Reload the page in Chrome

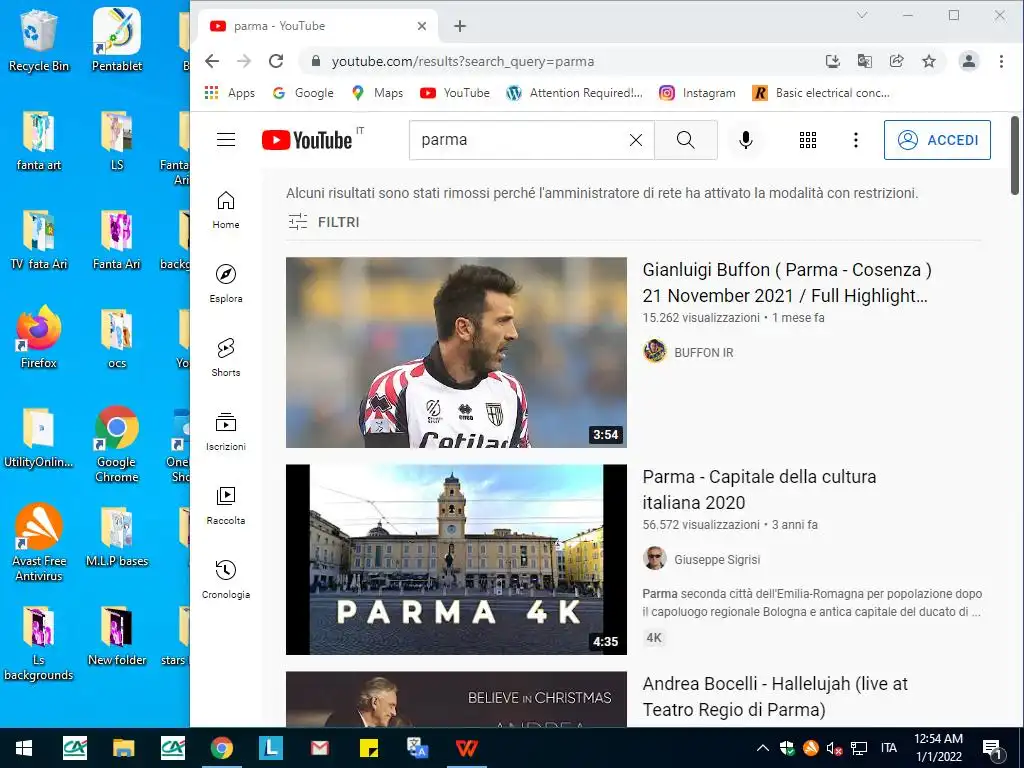pyautogui.click(x=276, y=61)
